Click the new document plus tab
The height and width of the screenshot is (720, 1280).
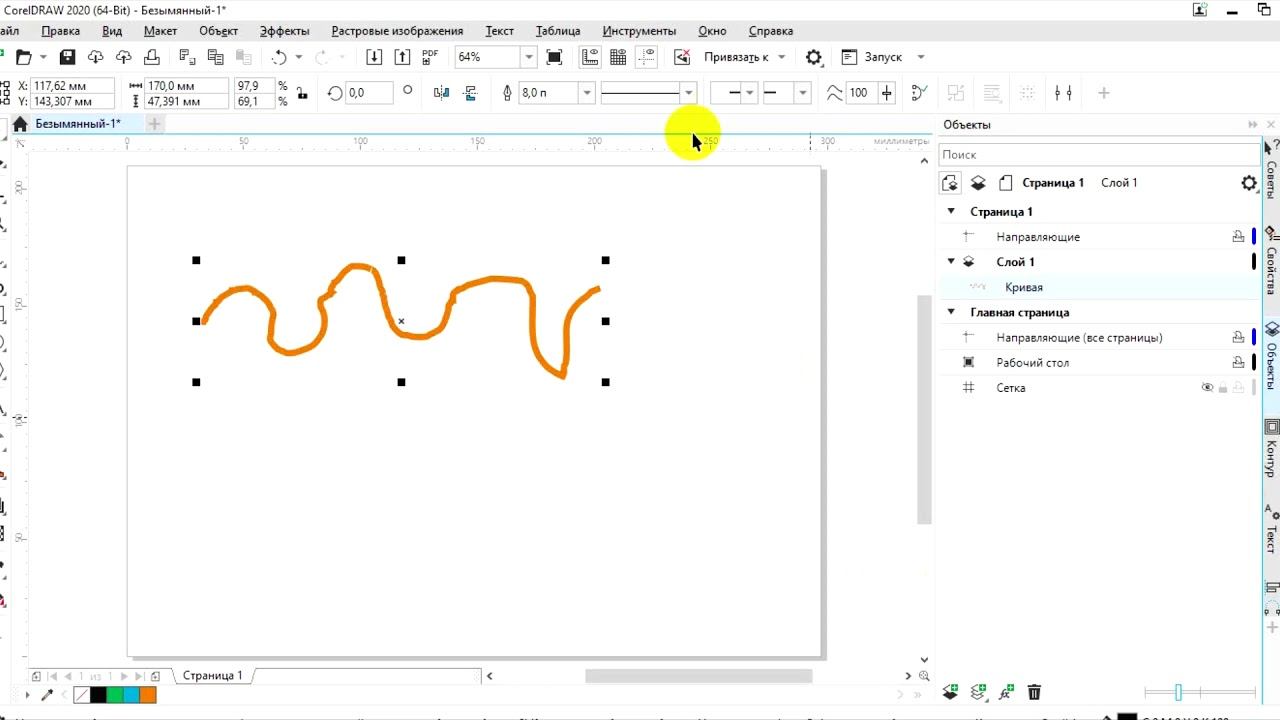[154, 124]
